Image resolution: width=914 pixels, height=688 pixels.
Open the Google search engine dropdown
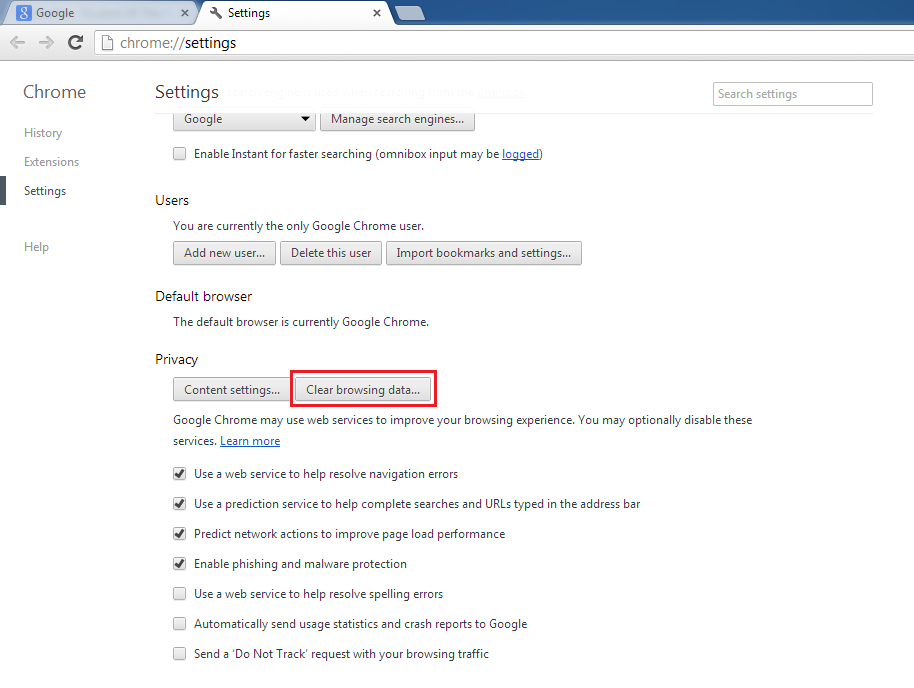point(244,119)
